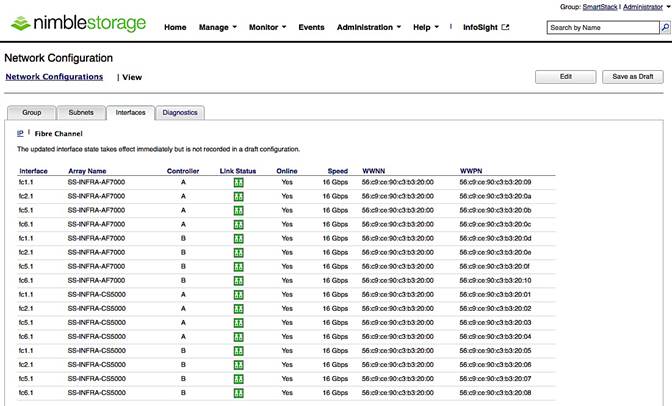
Task: Switch to the Subnets tab
Action: 81,113
